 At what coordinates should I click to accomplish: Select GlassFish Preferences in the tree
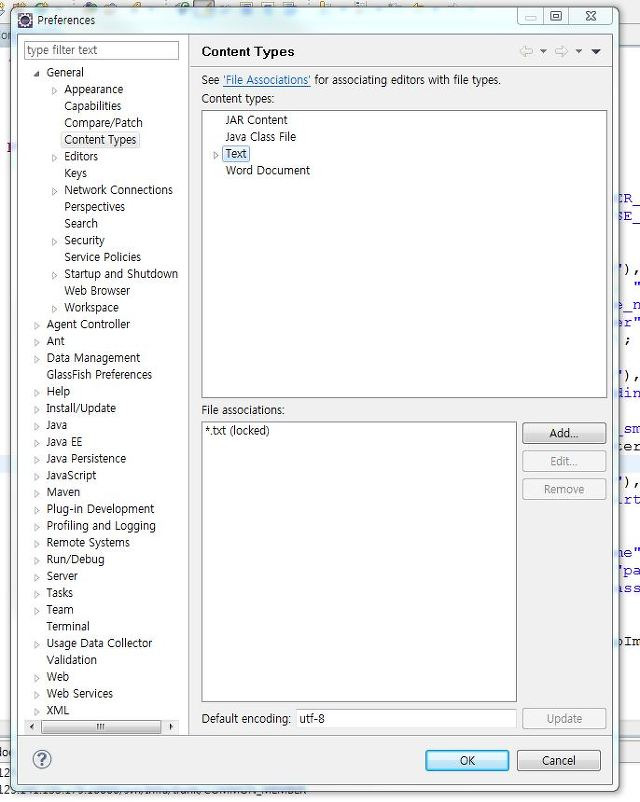coord(99,375)
